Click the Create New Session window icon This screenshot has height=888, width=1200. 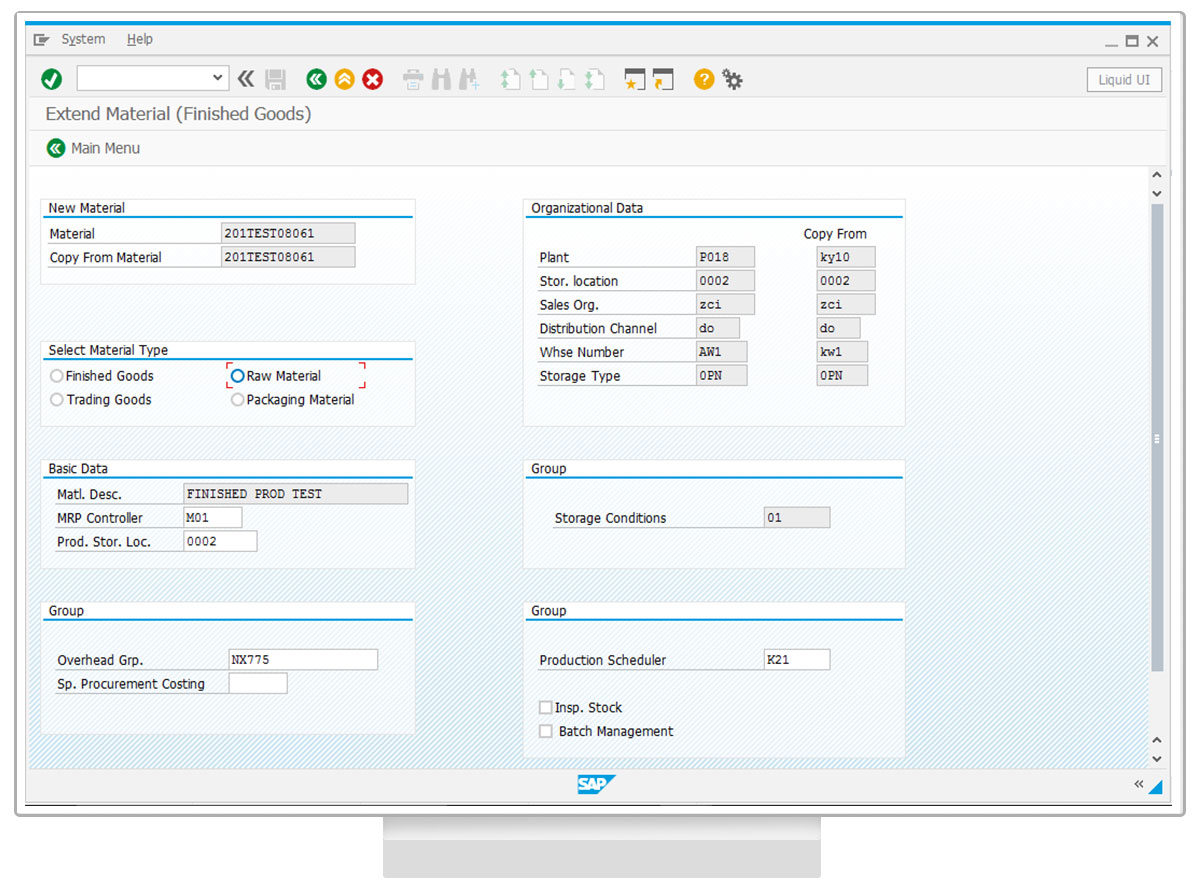pyautogui.click(x=633, y=79)
